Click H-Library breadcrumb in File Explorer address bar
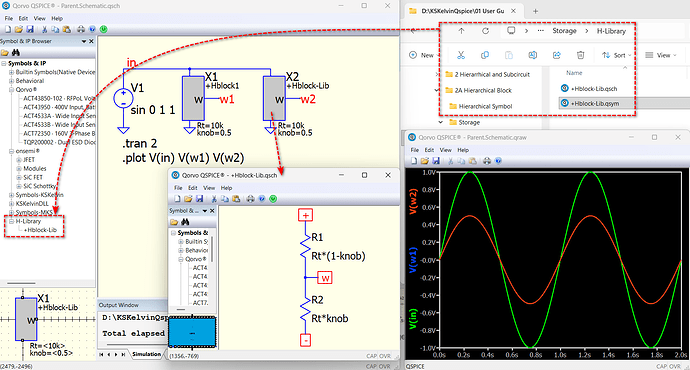The width and height of the screenshot is (690, 370). 611,31
